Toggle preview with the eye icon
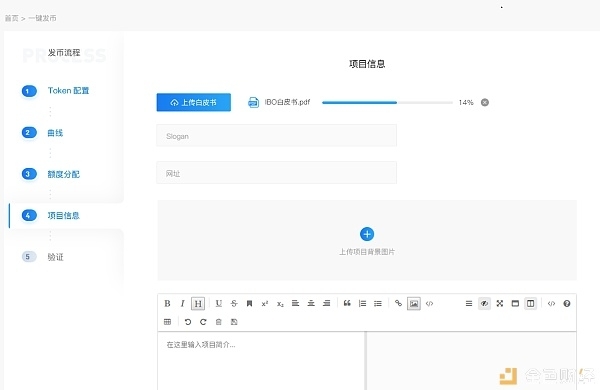600x390 pixels. (484, 304)
